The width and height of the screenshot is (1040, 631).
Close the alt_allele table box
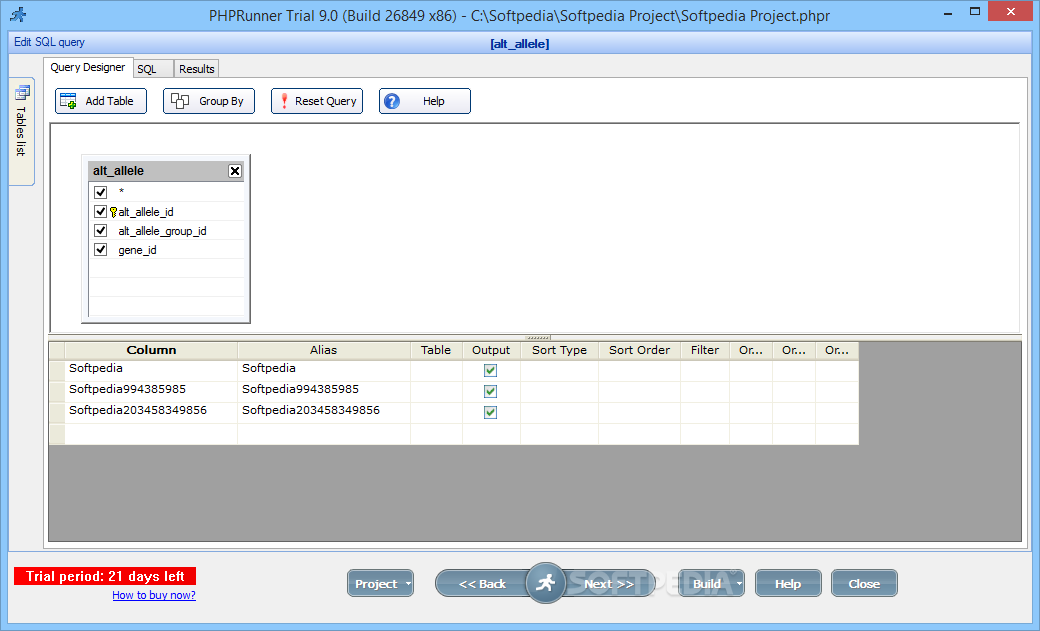tap(235, 171)
